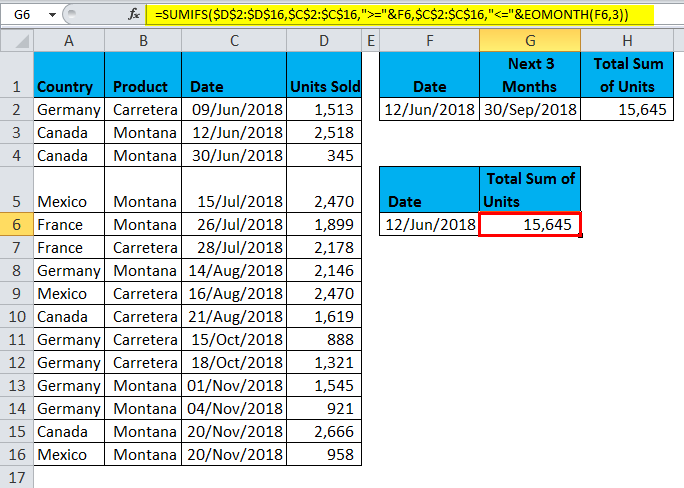The width and height of the screenshot is (684, 488).
Task: Click the fx insert function icon
Action: [x=133, y=14]
